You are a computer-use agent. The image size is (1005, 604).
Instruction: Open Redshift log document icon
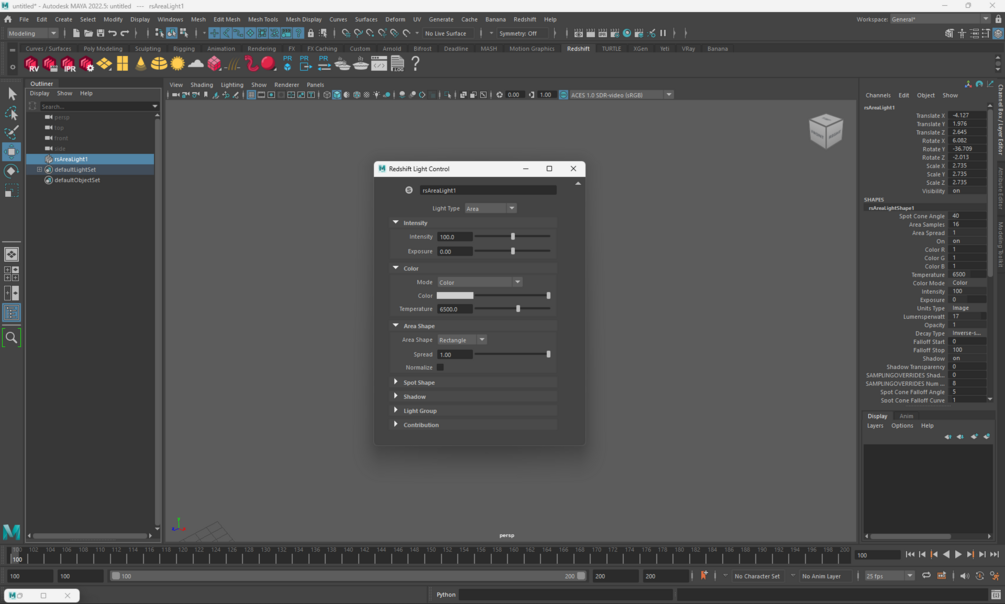(x=397, y=63)
